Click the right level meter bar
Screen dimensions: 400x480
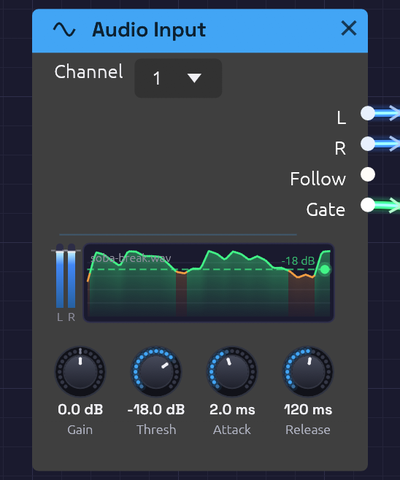[x=71, y=277]
